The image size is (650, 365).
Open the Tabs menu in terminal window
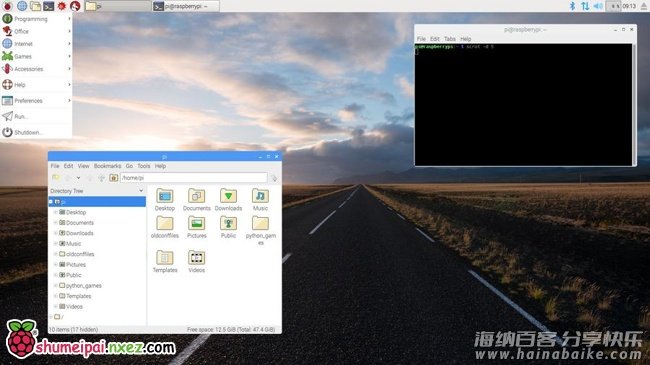(x=450, y=39)
